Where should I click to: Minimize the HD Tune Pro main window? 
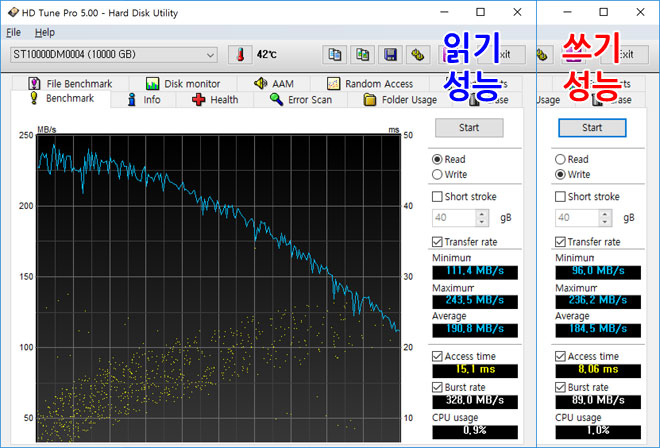click(444, 12)
